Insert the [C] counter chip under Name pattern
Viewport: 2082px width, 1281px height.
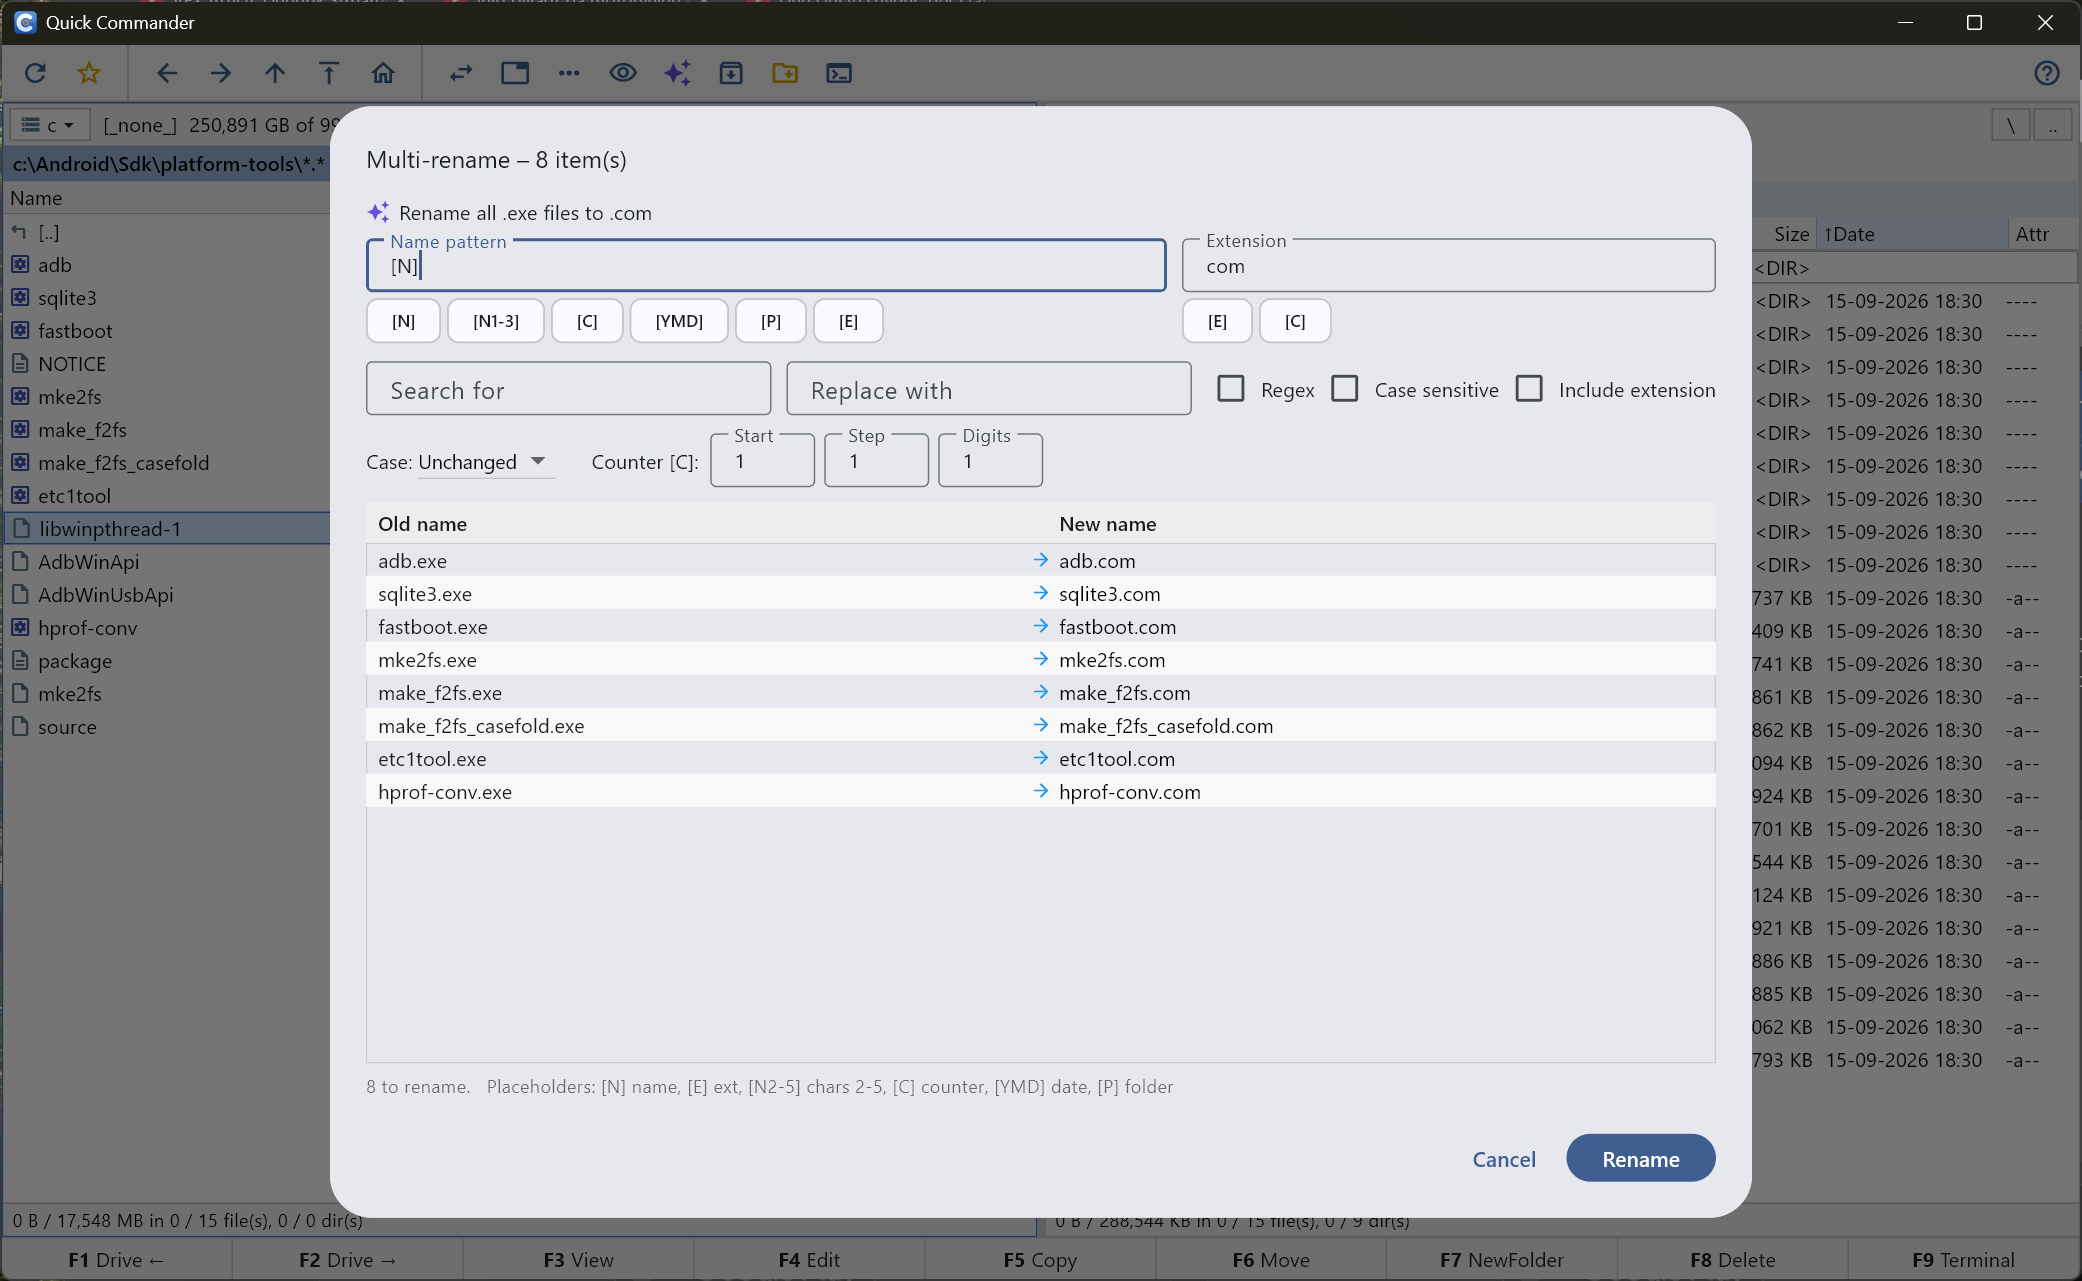click(587, 321)
